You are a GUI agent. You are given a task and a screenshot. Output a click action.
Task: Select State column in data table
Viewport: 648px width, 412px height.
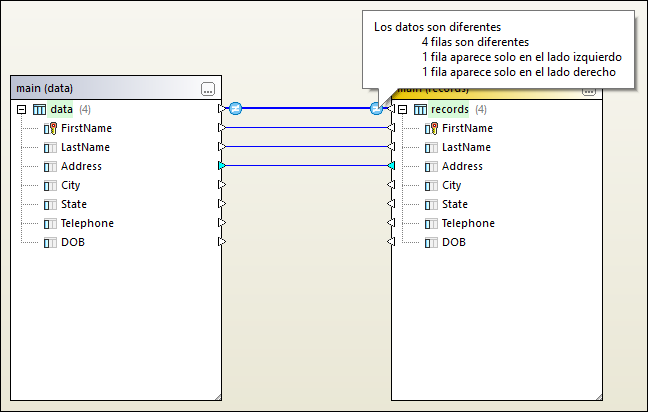click(74, 204)
